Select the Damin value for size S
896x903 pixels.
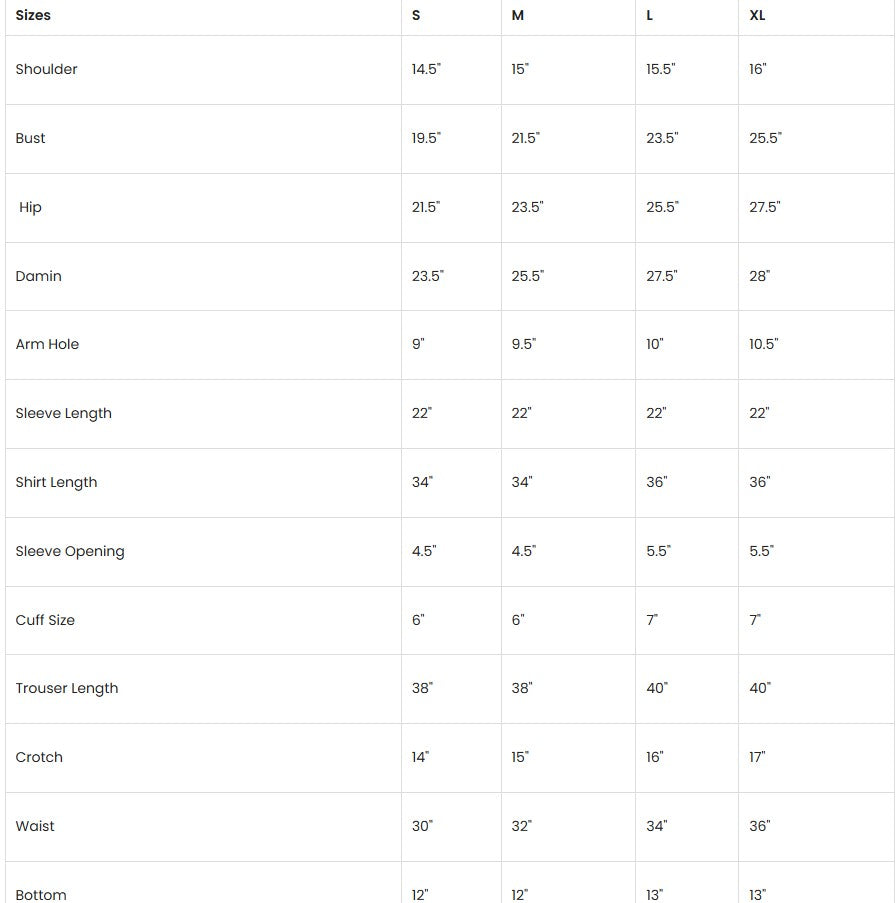428,276
